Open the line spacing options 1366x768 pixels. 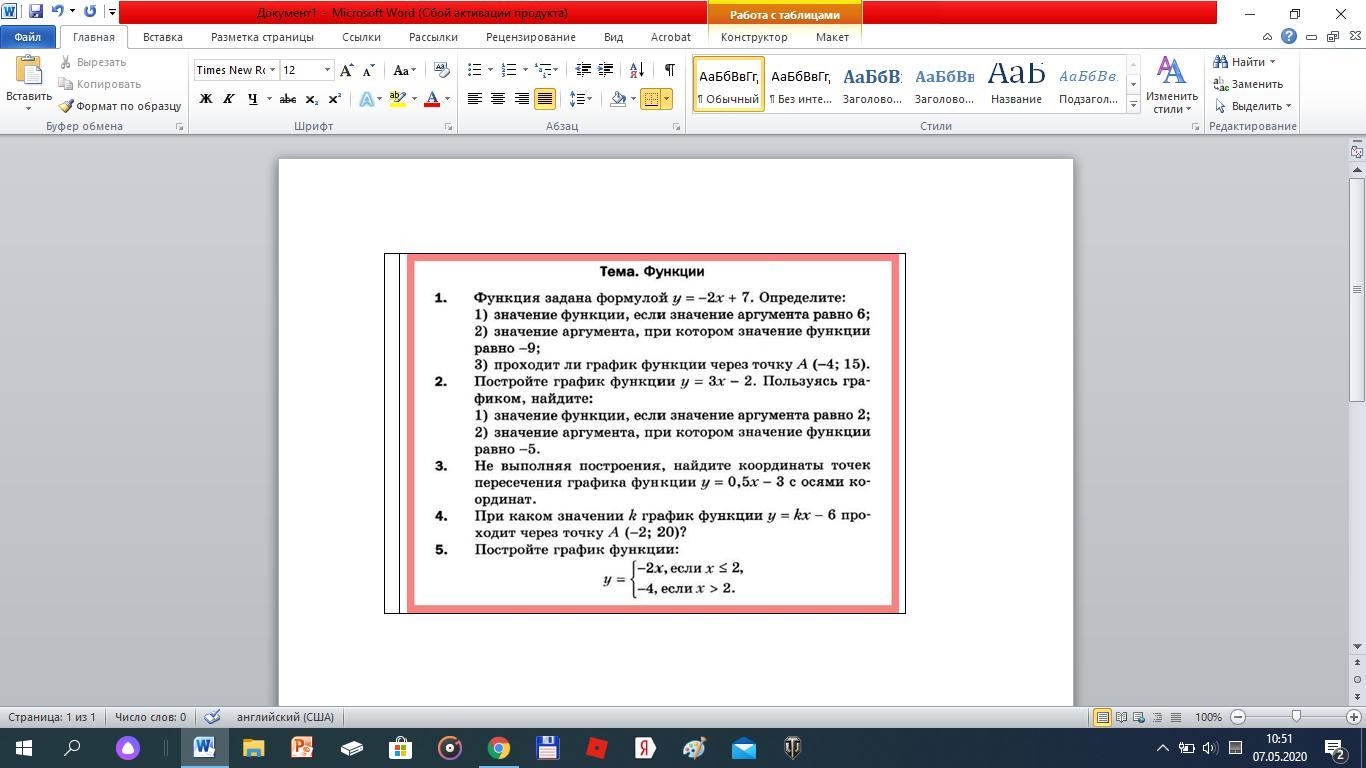(x=581, y=99)
